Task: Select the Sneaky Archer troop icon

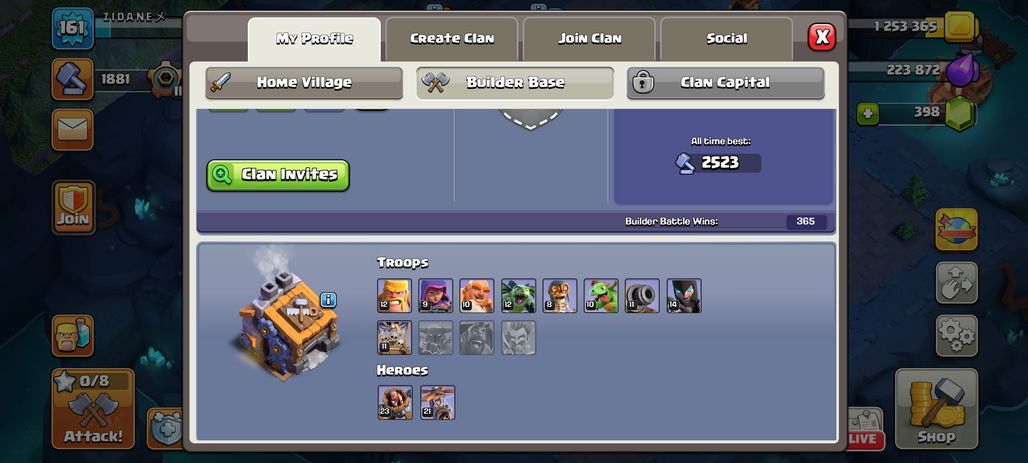Action: pyautogui.click(x=436, y=295)
